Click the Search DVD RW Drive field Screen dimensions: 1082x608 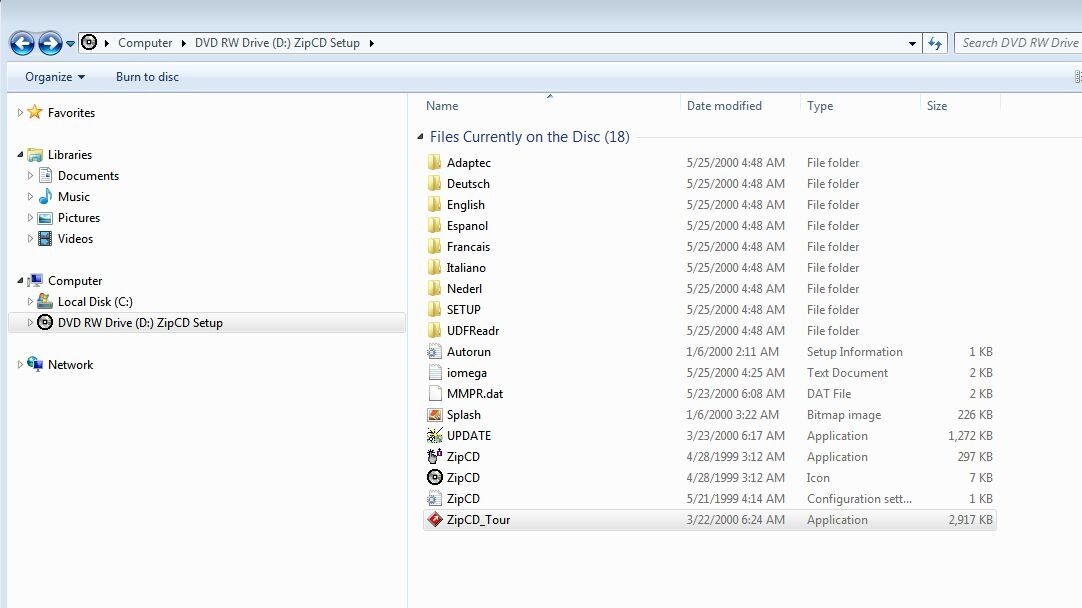click(x=1019, y=43)
